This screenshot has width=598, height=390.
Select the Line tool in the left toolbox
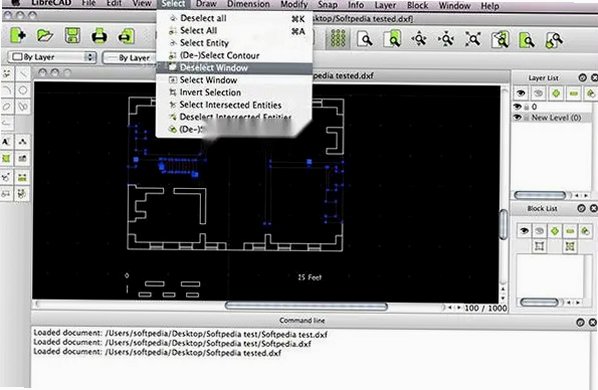tap(23, 73)
